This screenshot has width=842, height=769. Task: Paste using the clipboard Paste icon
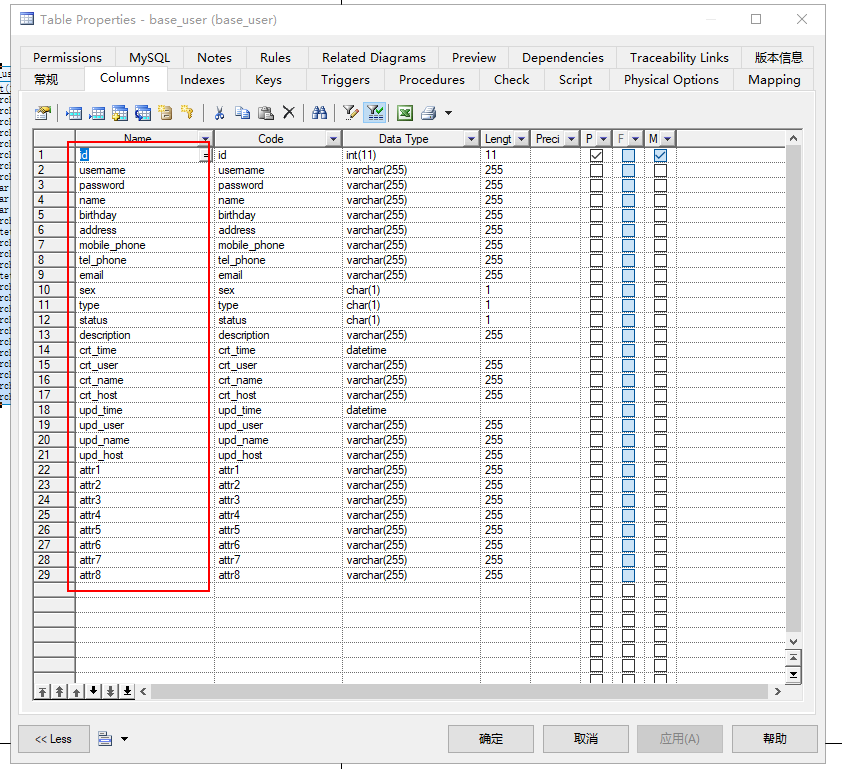tap(266, 112)
